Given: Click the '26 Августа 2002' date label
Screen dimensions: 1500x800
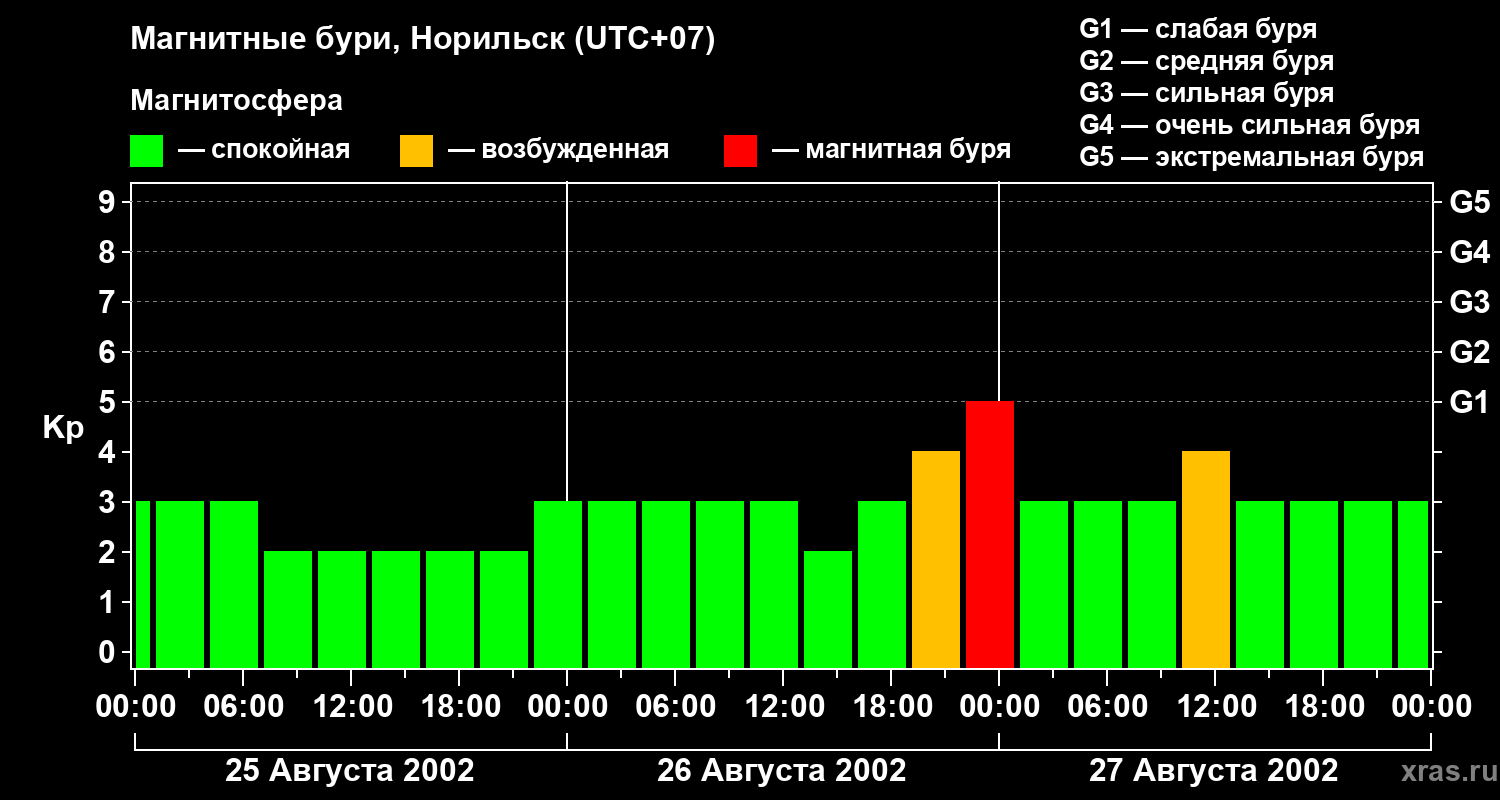Looking at the screenshot, I should coord(782,771).
